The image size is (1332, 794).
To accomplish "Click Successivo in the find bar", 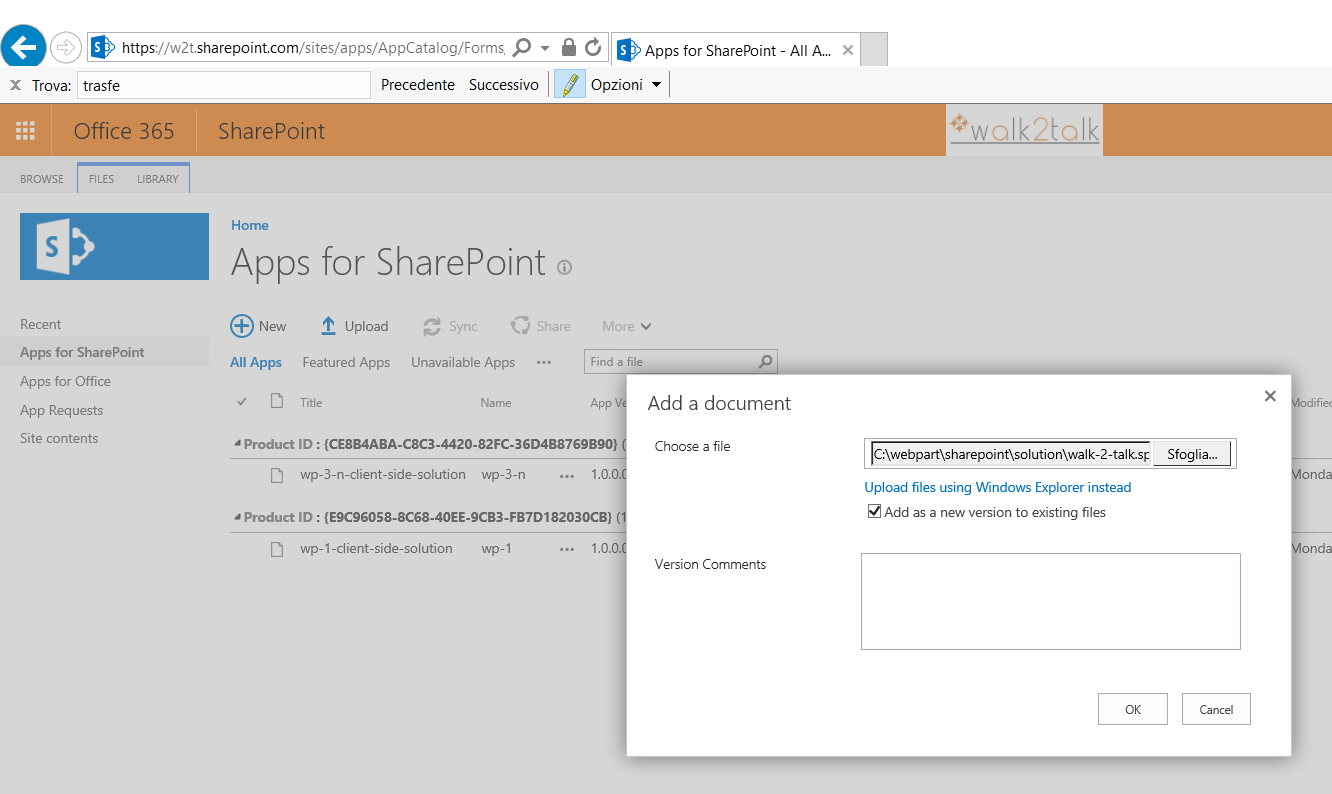I will 504,85.
